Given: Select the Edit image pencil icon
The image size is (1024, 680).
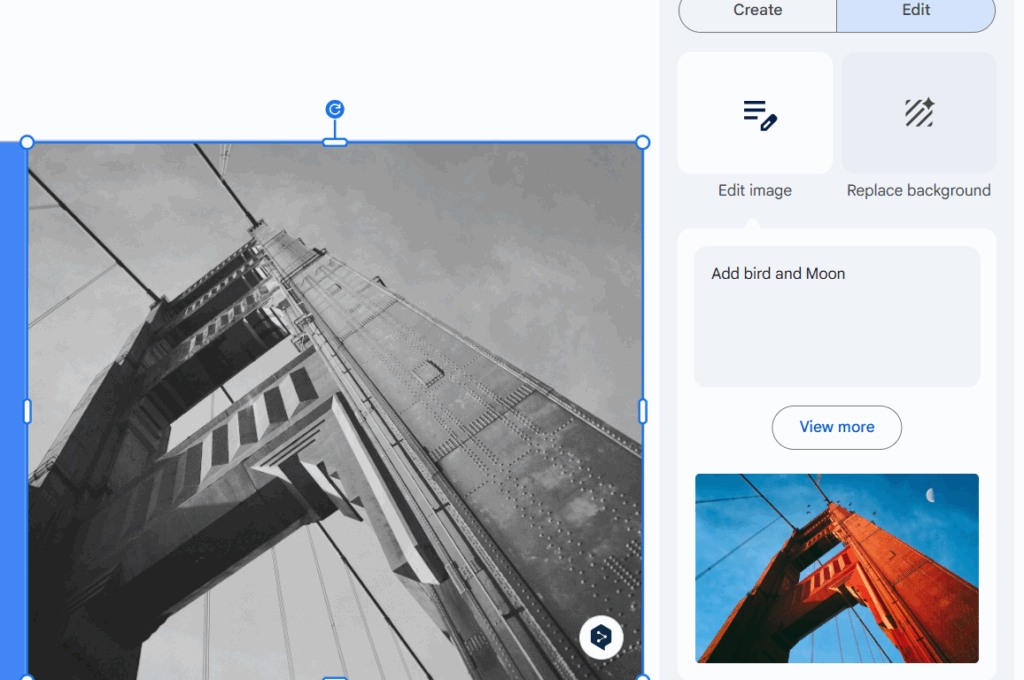Looking at the screenshot, I should [759, 114].
